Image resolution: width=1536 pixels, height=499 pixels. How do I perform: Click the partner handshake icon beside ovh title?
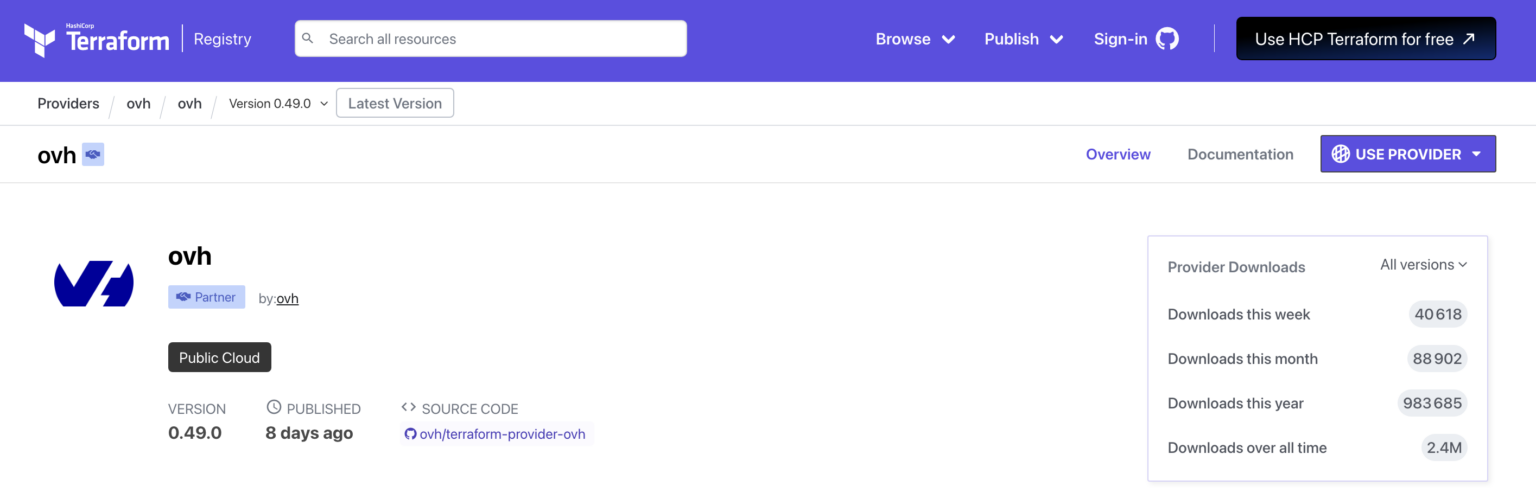(93, 154)
